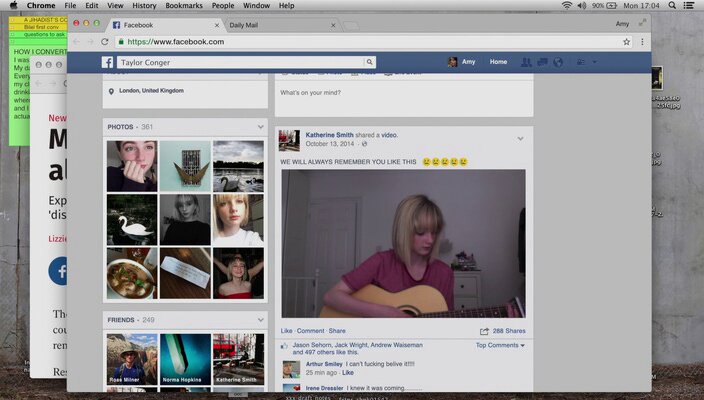Open the Help menu
Viewport: 704px width, 400px height.
[x=286, y=5]
